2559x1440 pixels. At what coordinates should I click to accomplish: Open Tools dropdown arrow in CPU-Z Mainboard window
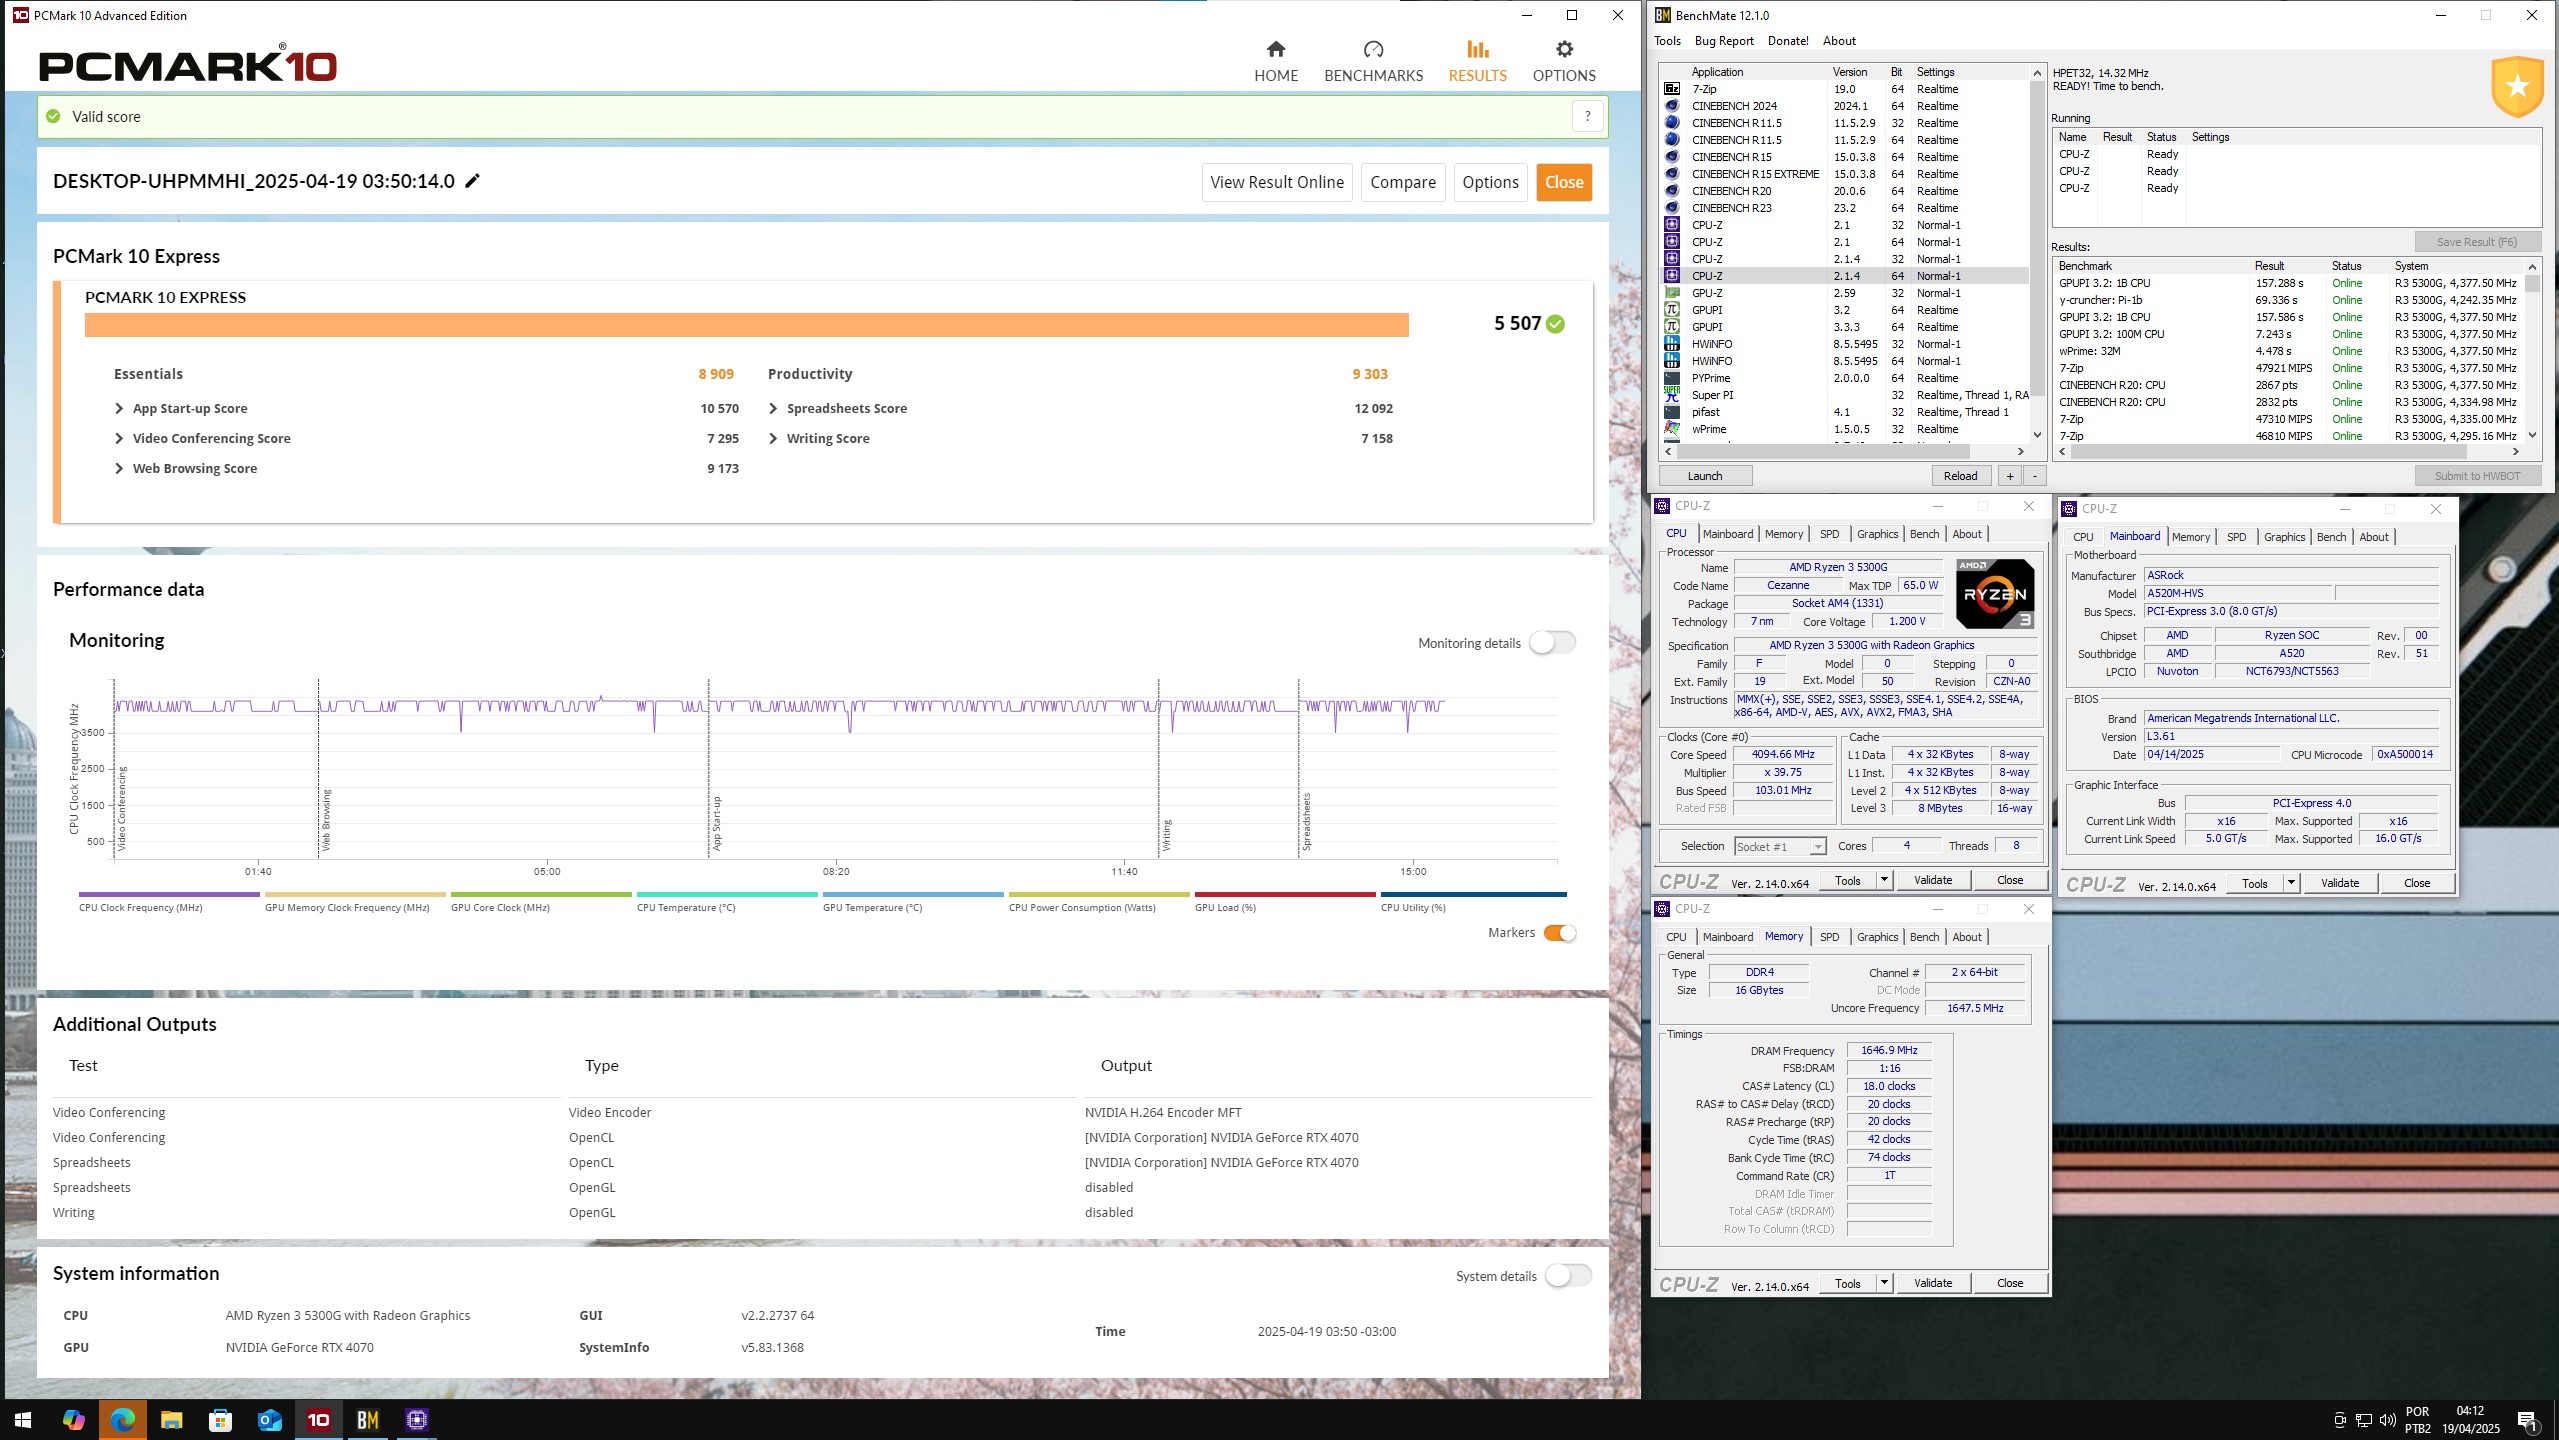pos(2291,883)
